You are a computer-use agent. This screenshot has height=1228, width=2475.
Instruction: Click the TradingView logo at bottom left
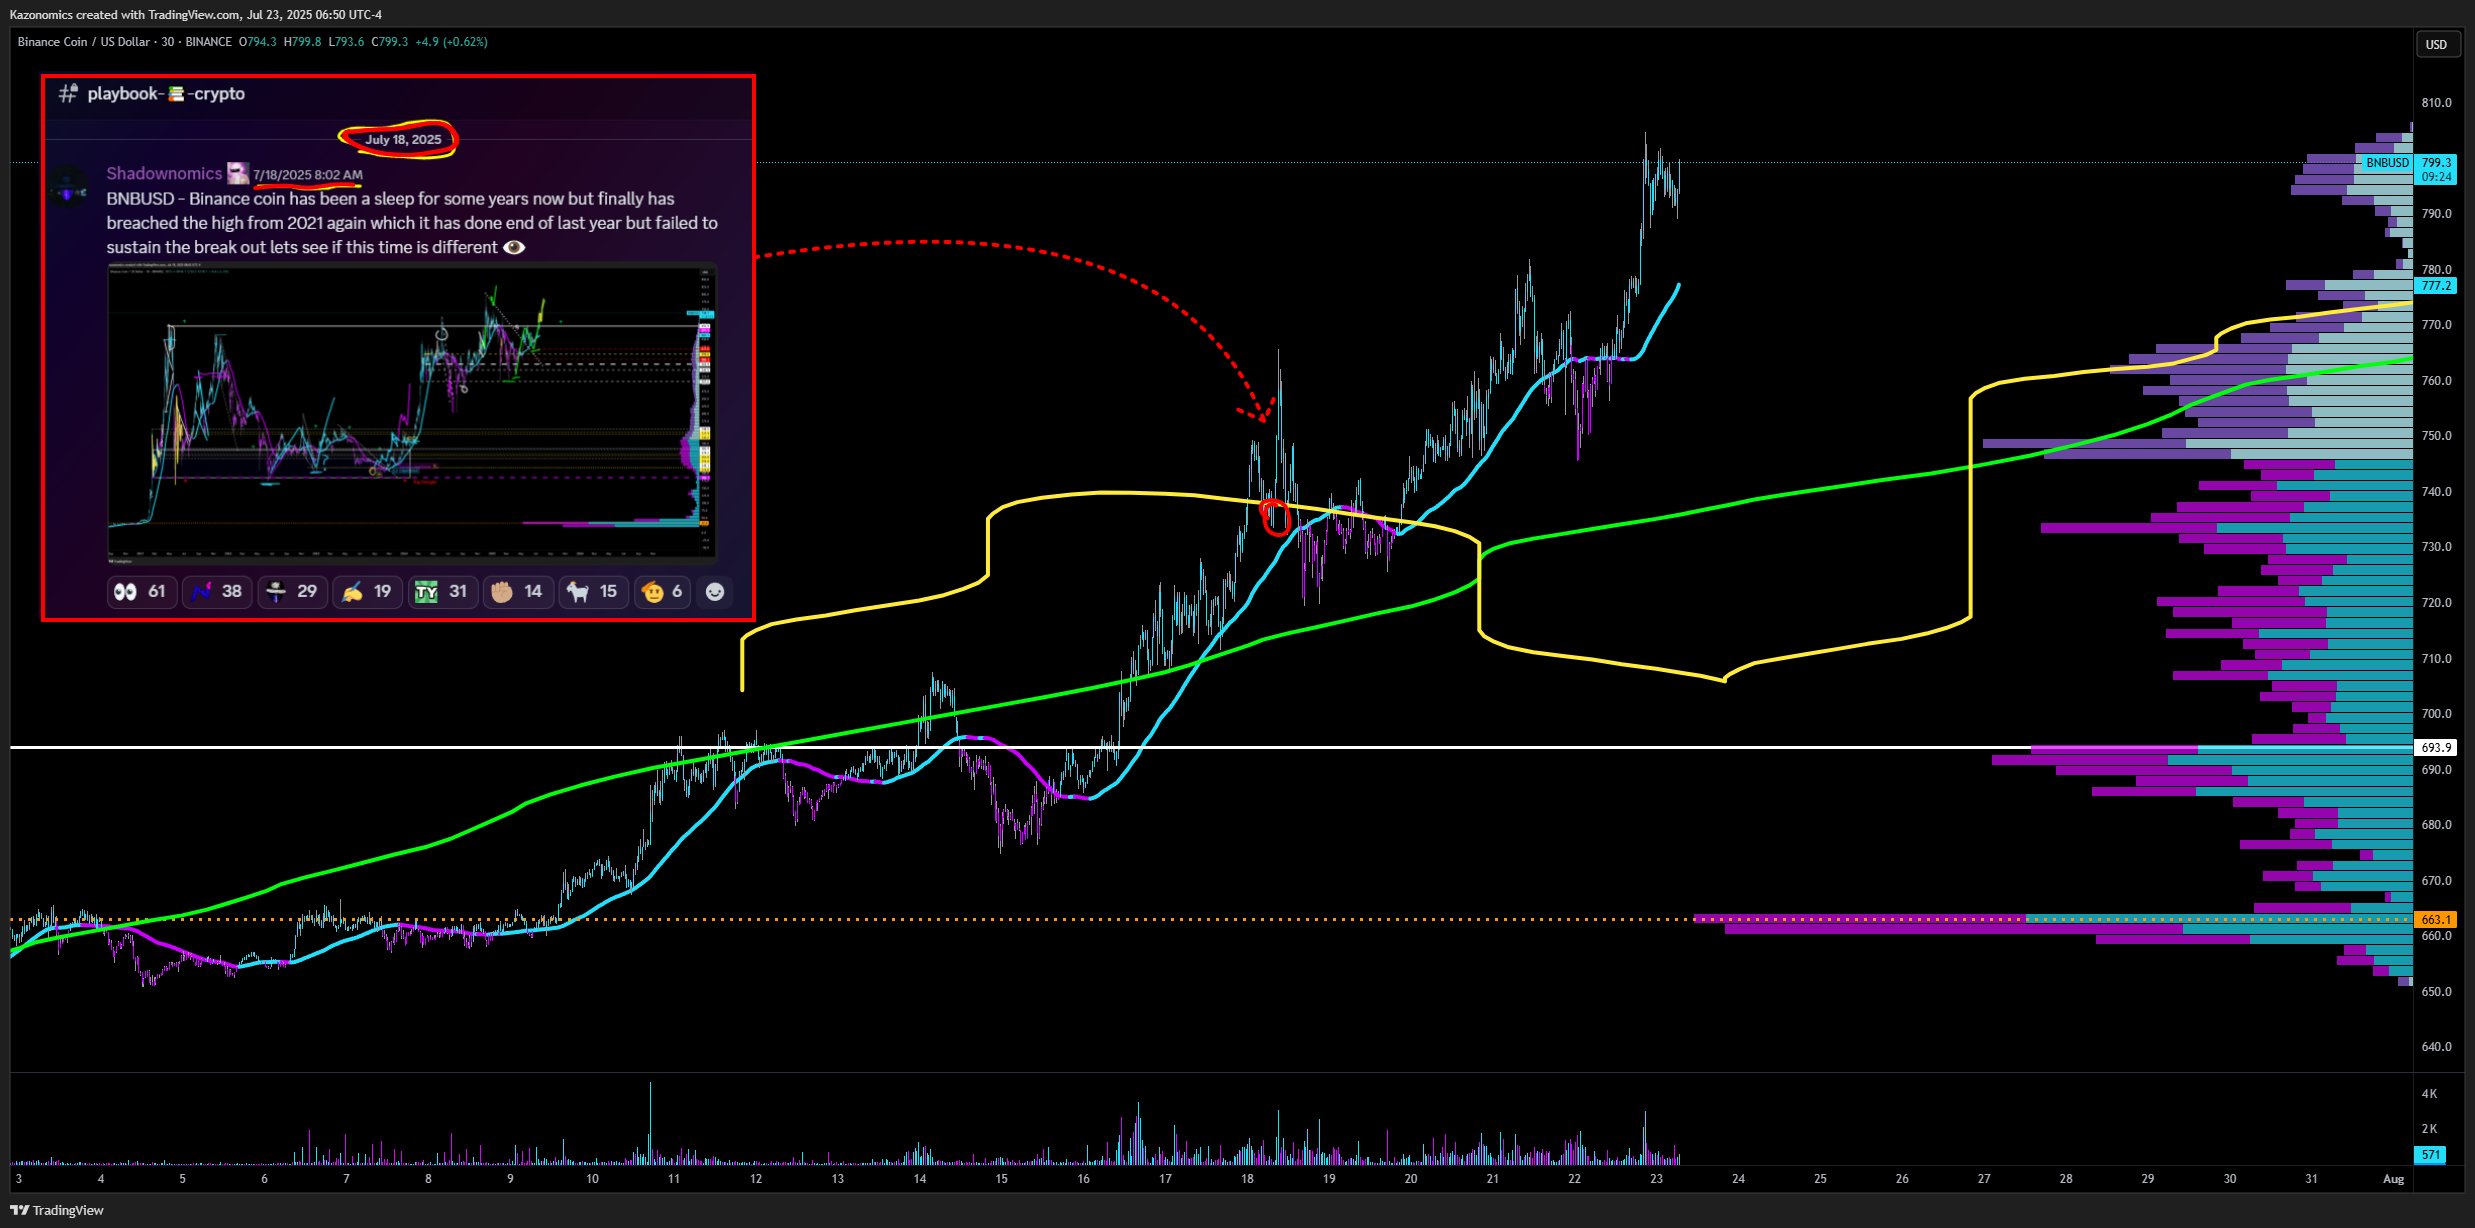pos(57,1210)
